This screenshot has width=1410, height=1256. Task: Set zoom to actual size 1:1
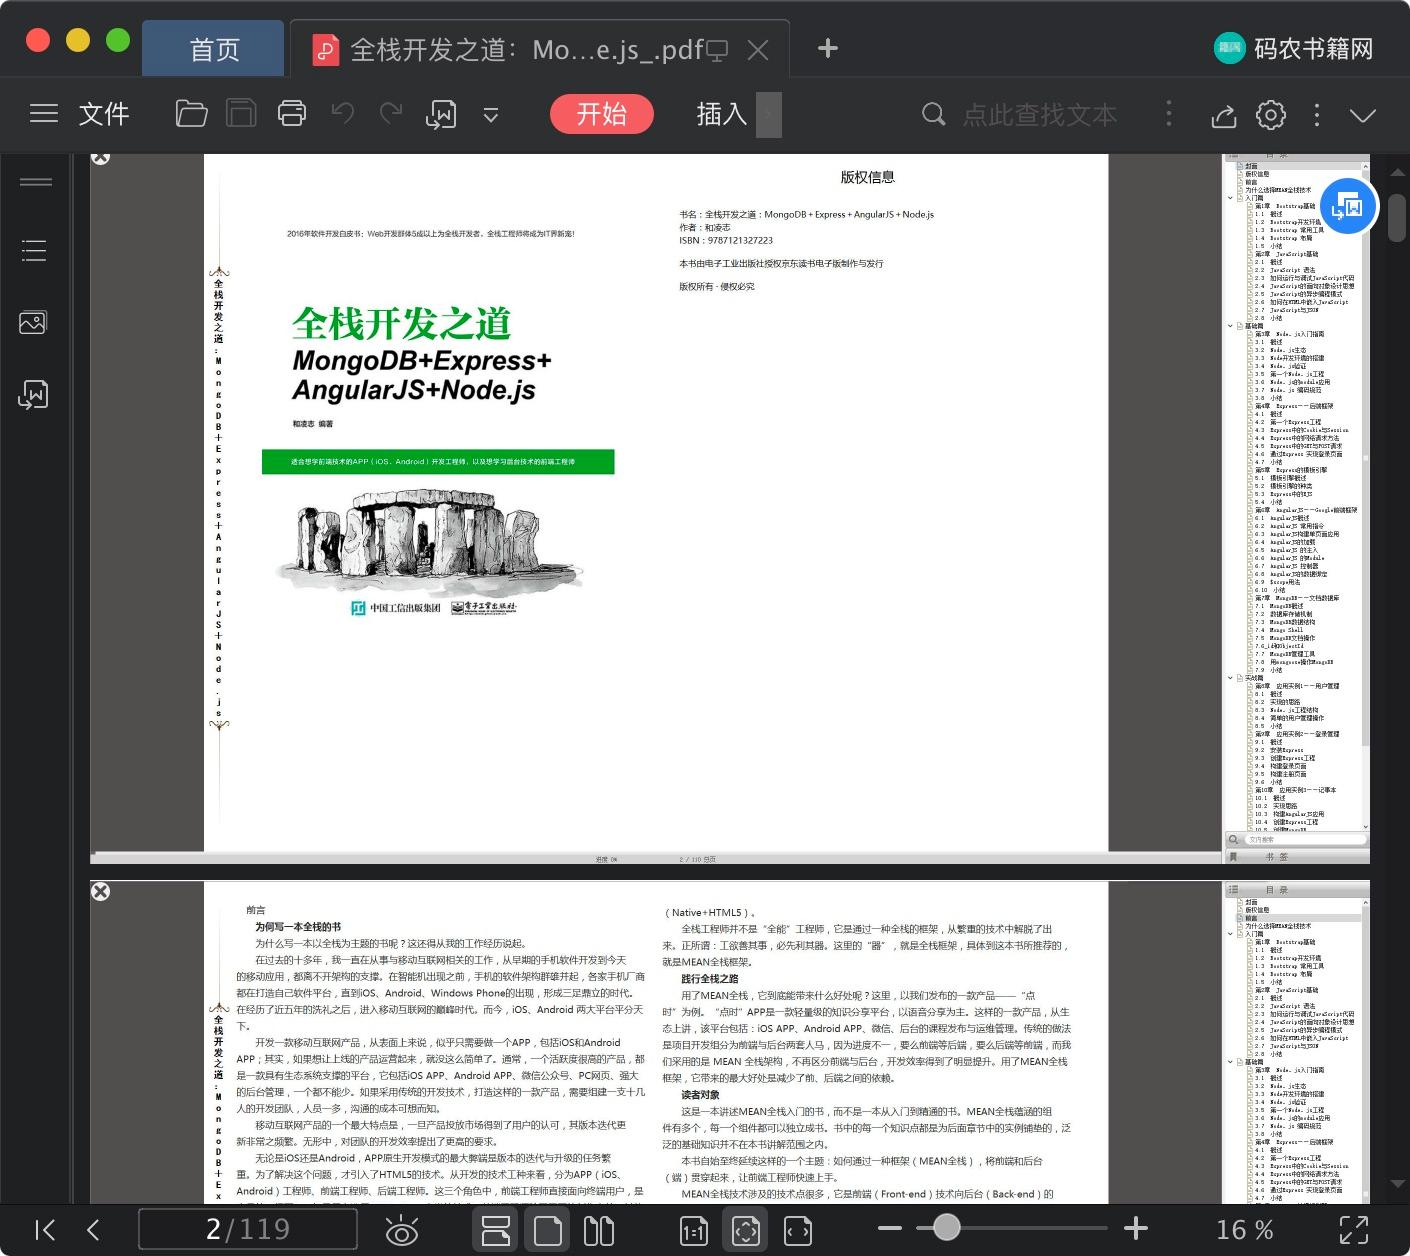tap(694, 1230)
